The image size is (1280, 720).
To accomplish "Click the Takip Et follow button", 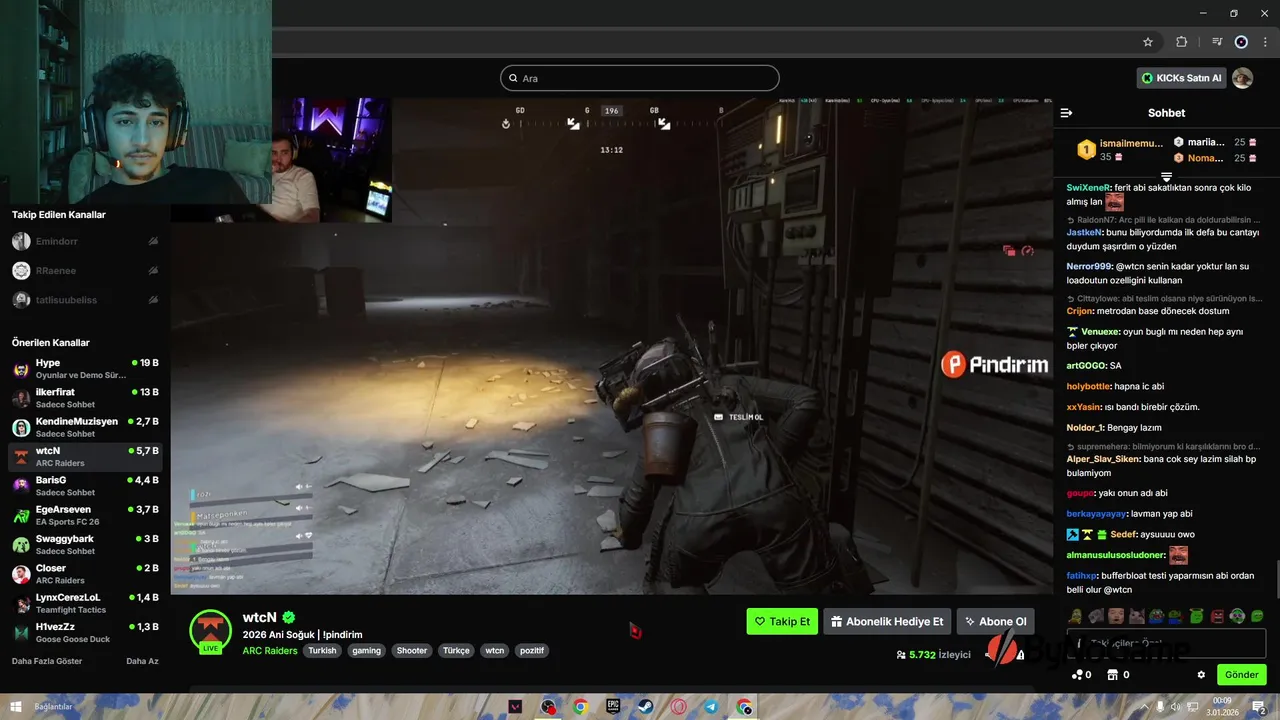I will coord(782,621).
